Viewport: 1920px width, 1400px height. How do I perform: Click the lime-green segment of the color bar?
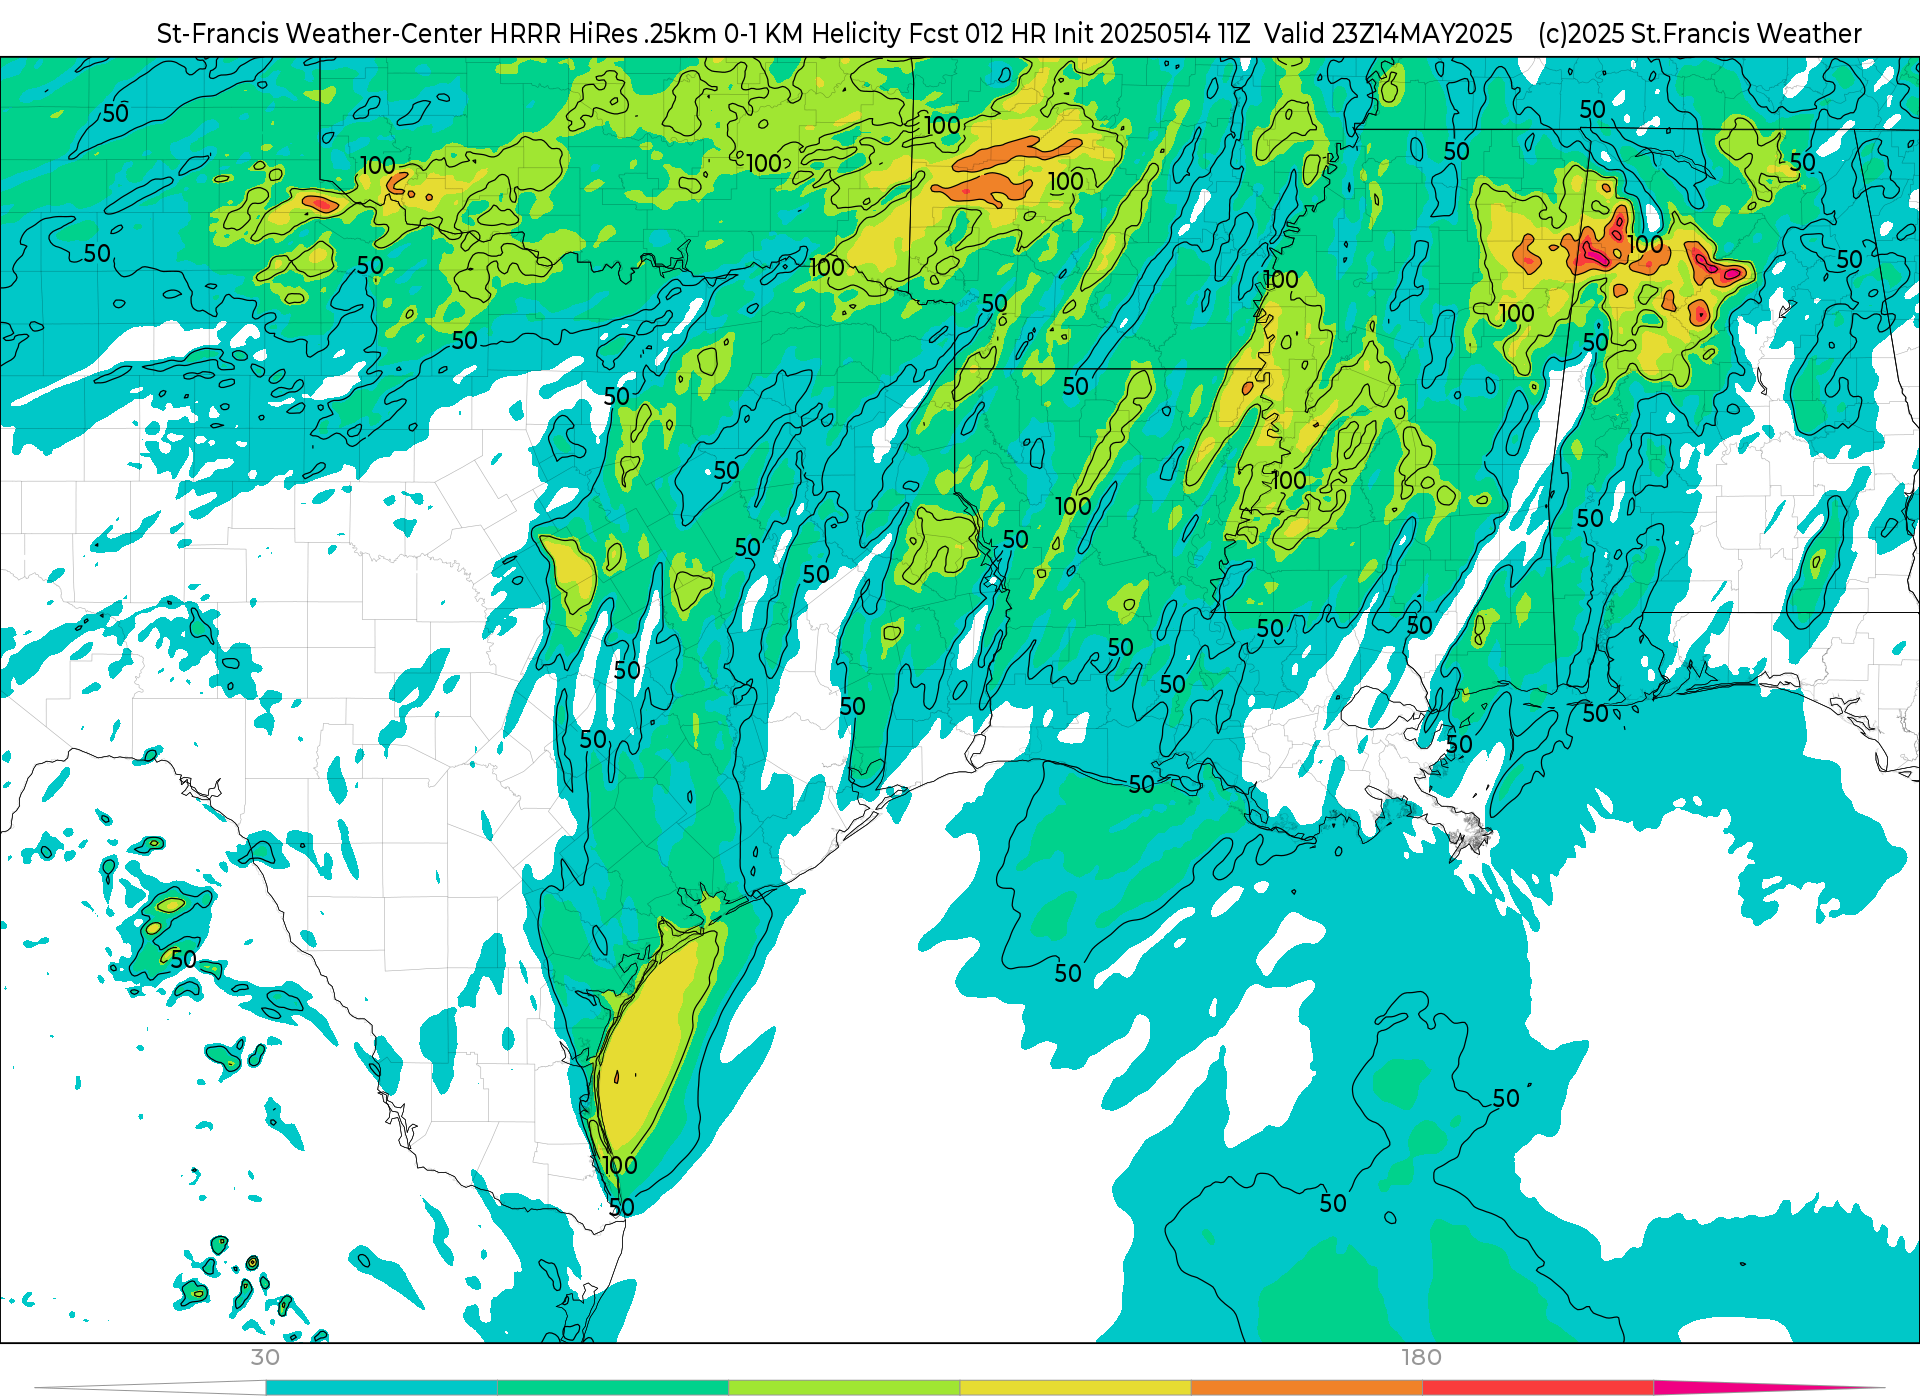click(844, 1388)
